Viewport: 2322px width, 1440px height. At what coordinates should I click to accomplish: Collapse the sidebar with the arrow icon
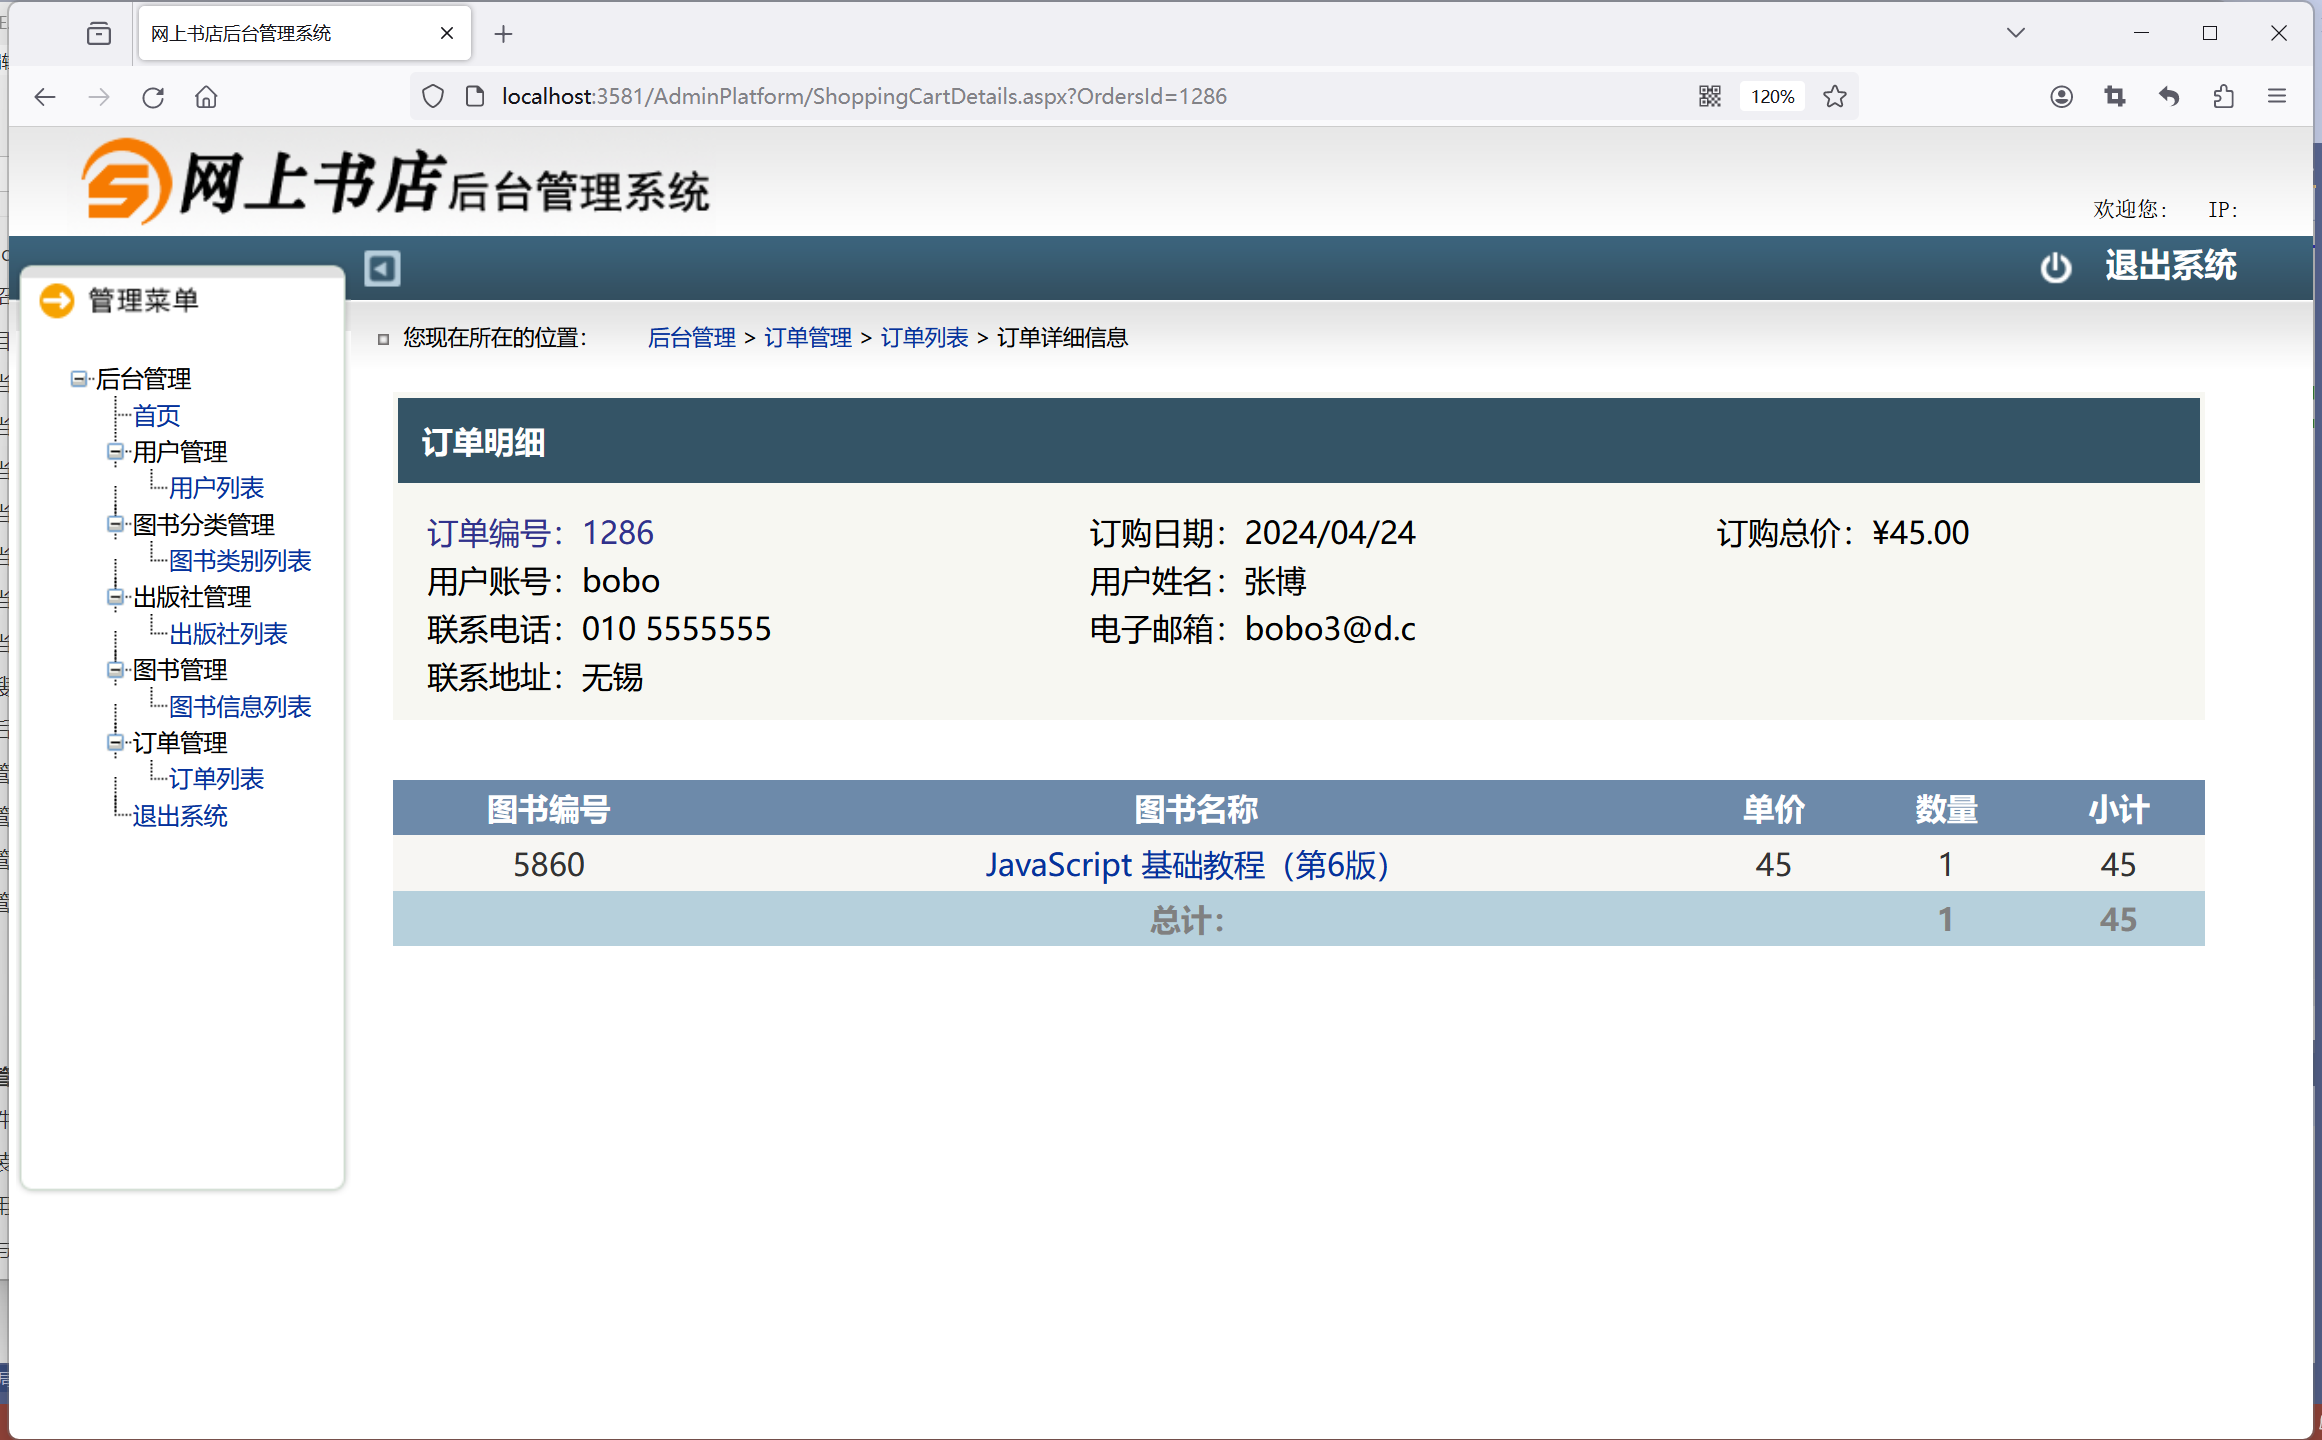pos(382,268)
